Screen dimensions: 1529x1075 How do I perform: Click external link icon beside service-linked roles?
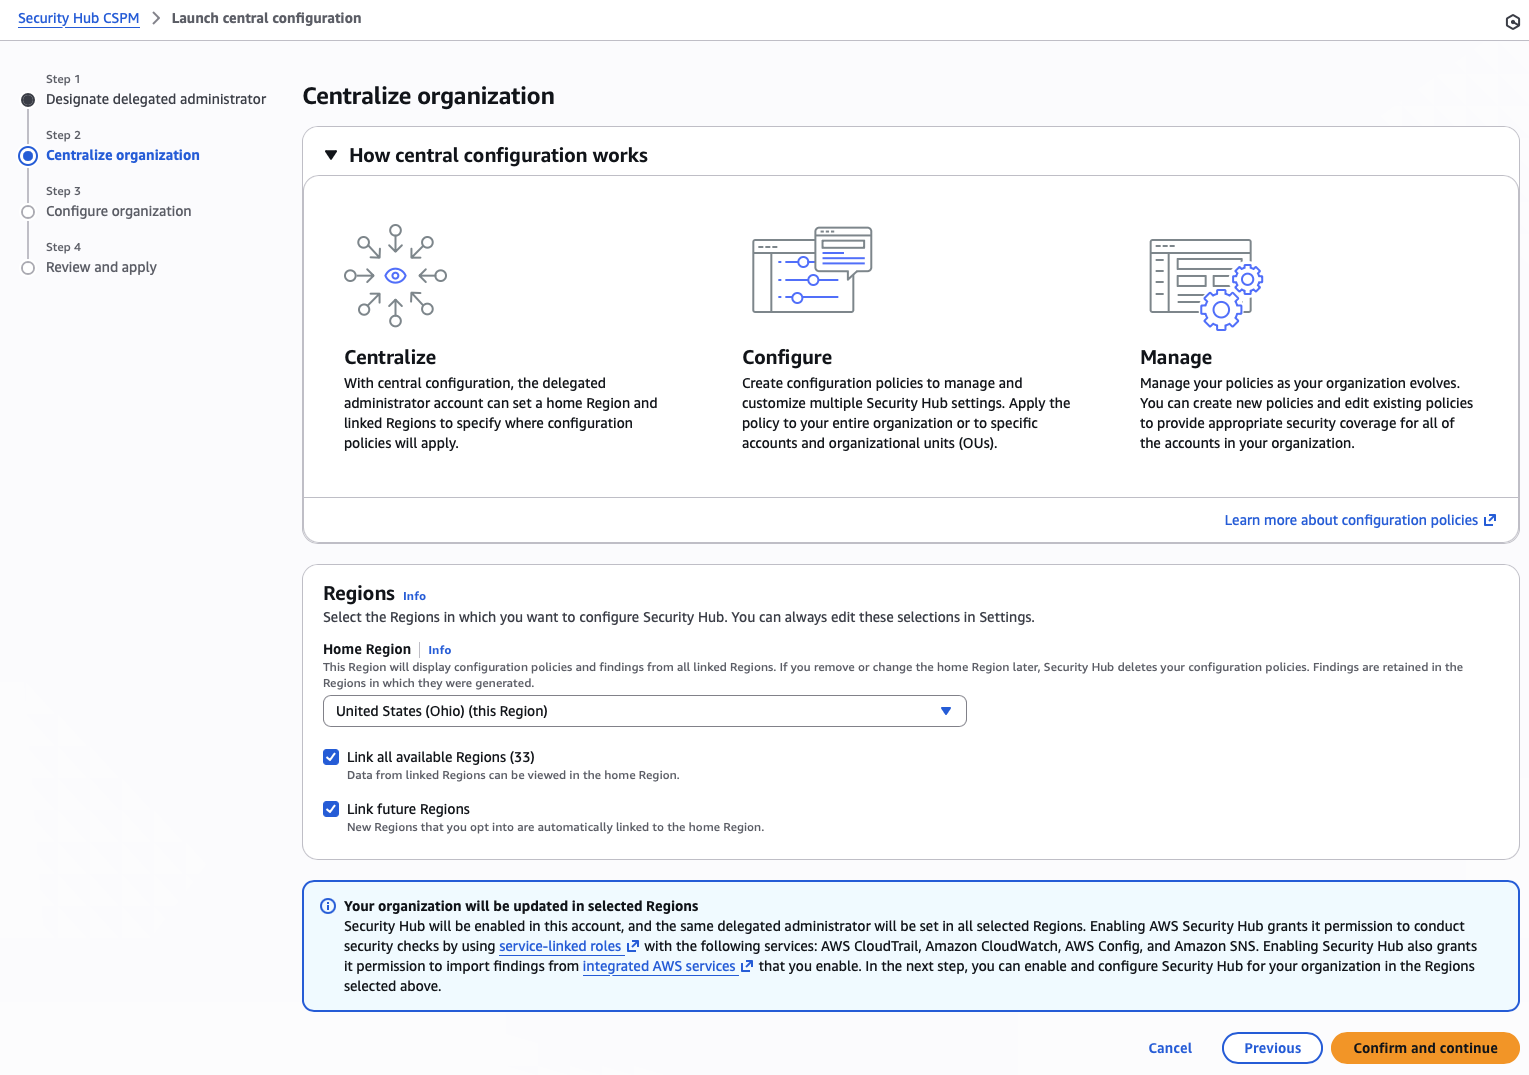click(x=633, y=946)
